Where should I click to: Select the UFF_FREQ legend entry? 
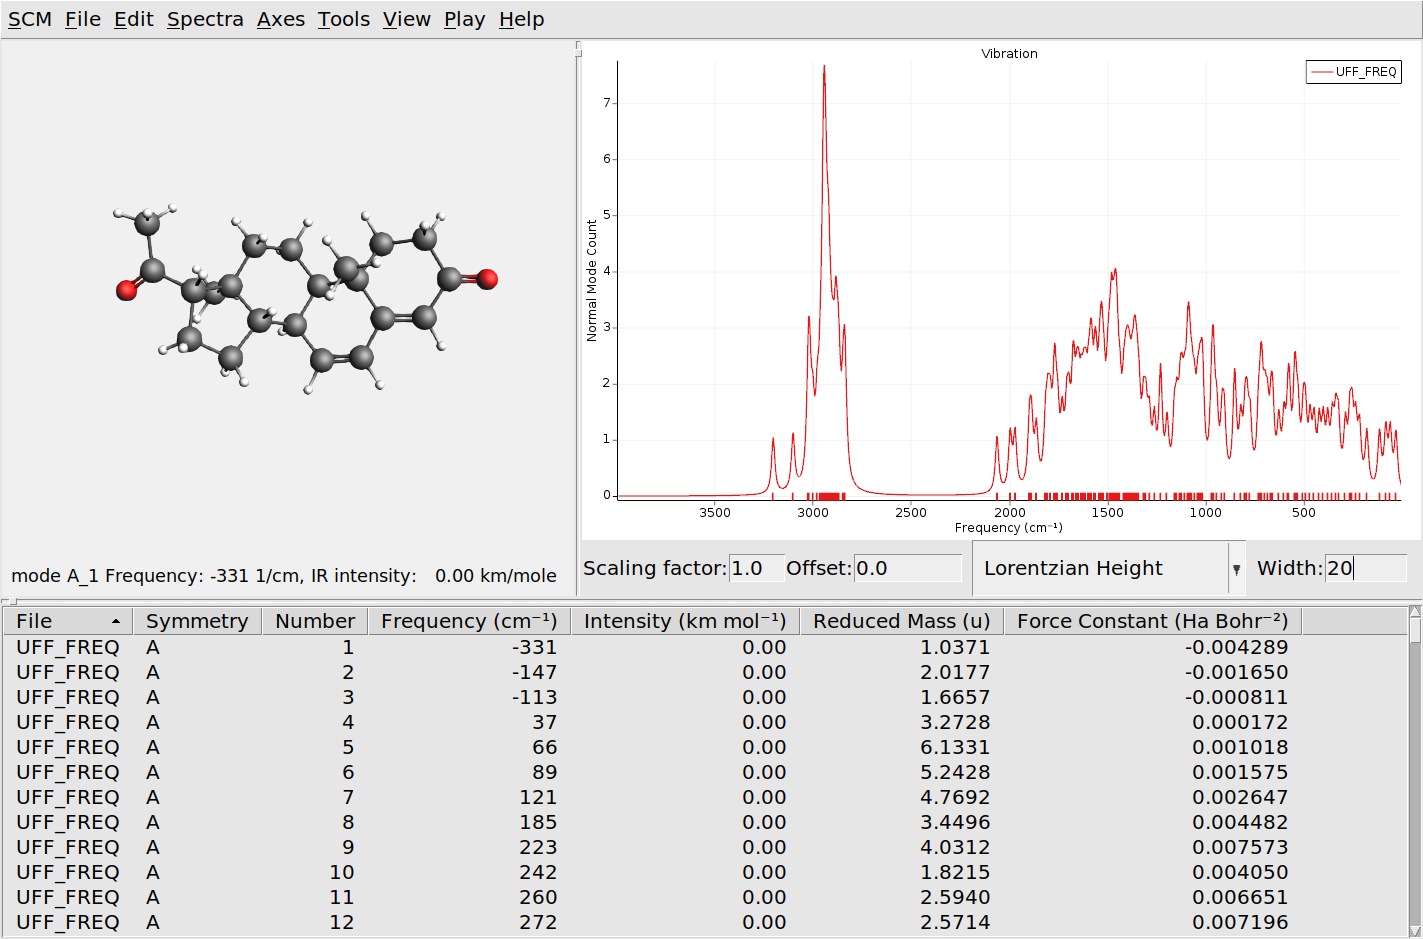[1353, 71]
